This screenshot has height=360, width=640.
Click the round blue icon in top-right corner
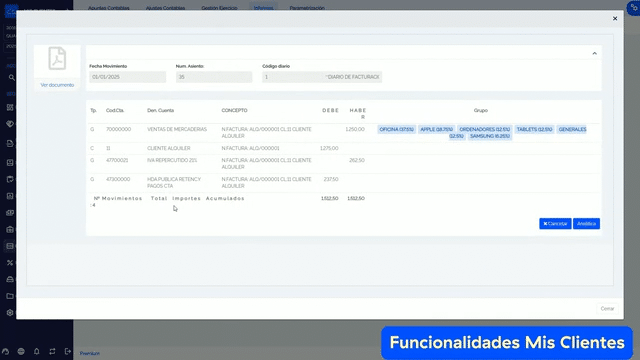[633, 8]
